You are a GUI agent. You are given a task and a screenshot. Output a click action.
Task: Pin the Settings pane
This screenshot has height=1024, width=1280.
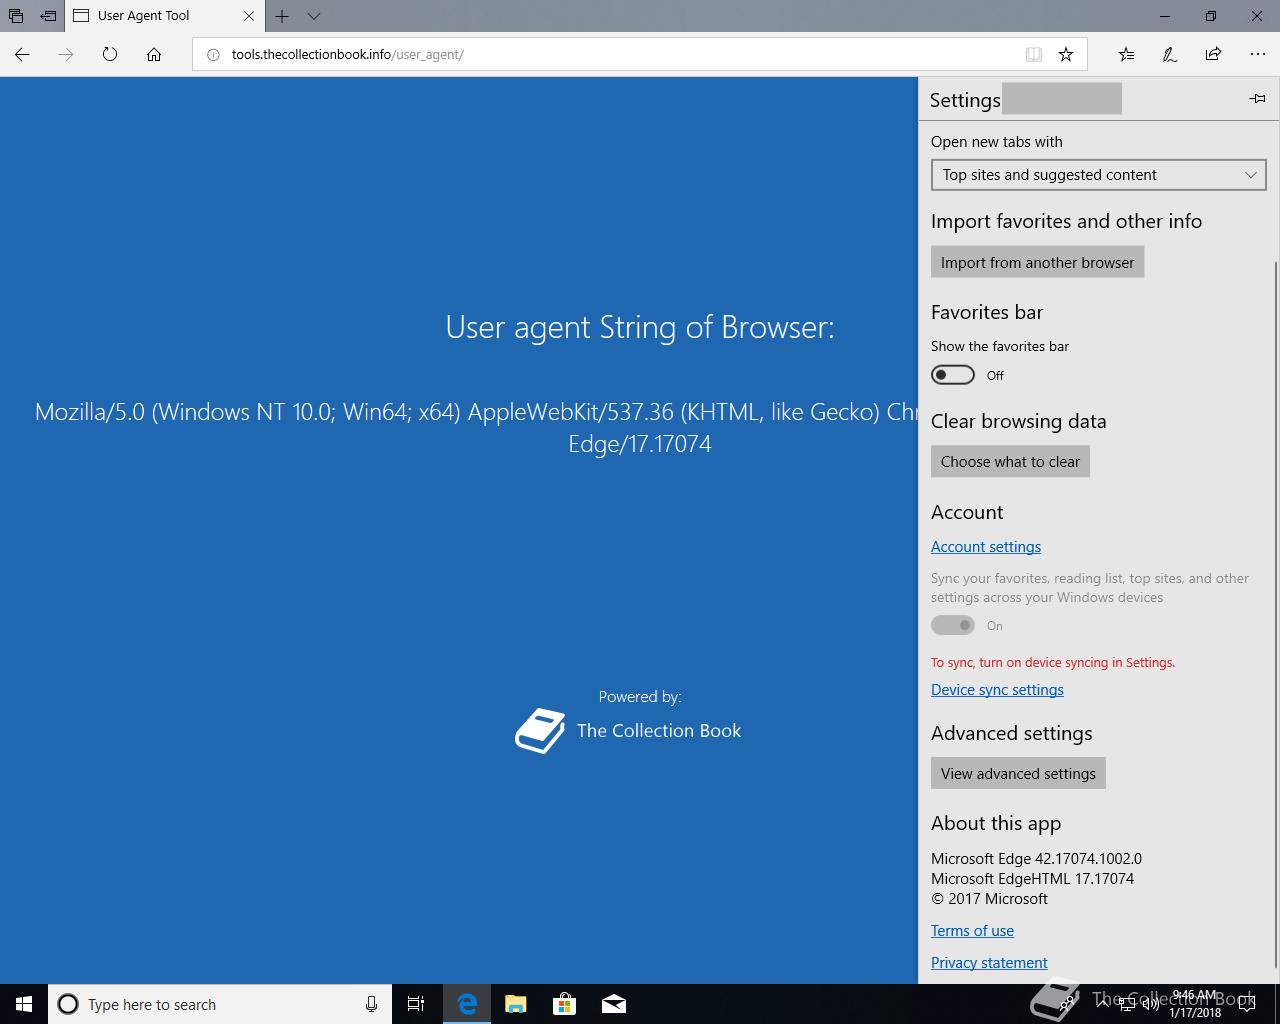1257,98
